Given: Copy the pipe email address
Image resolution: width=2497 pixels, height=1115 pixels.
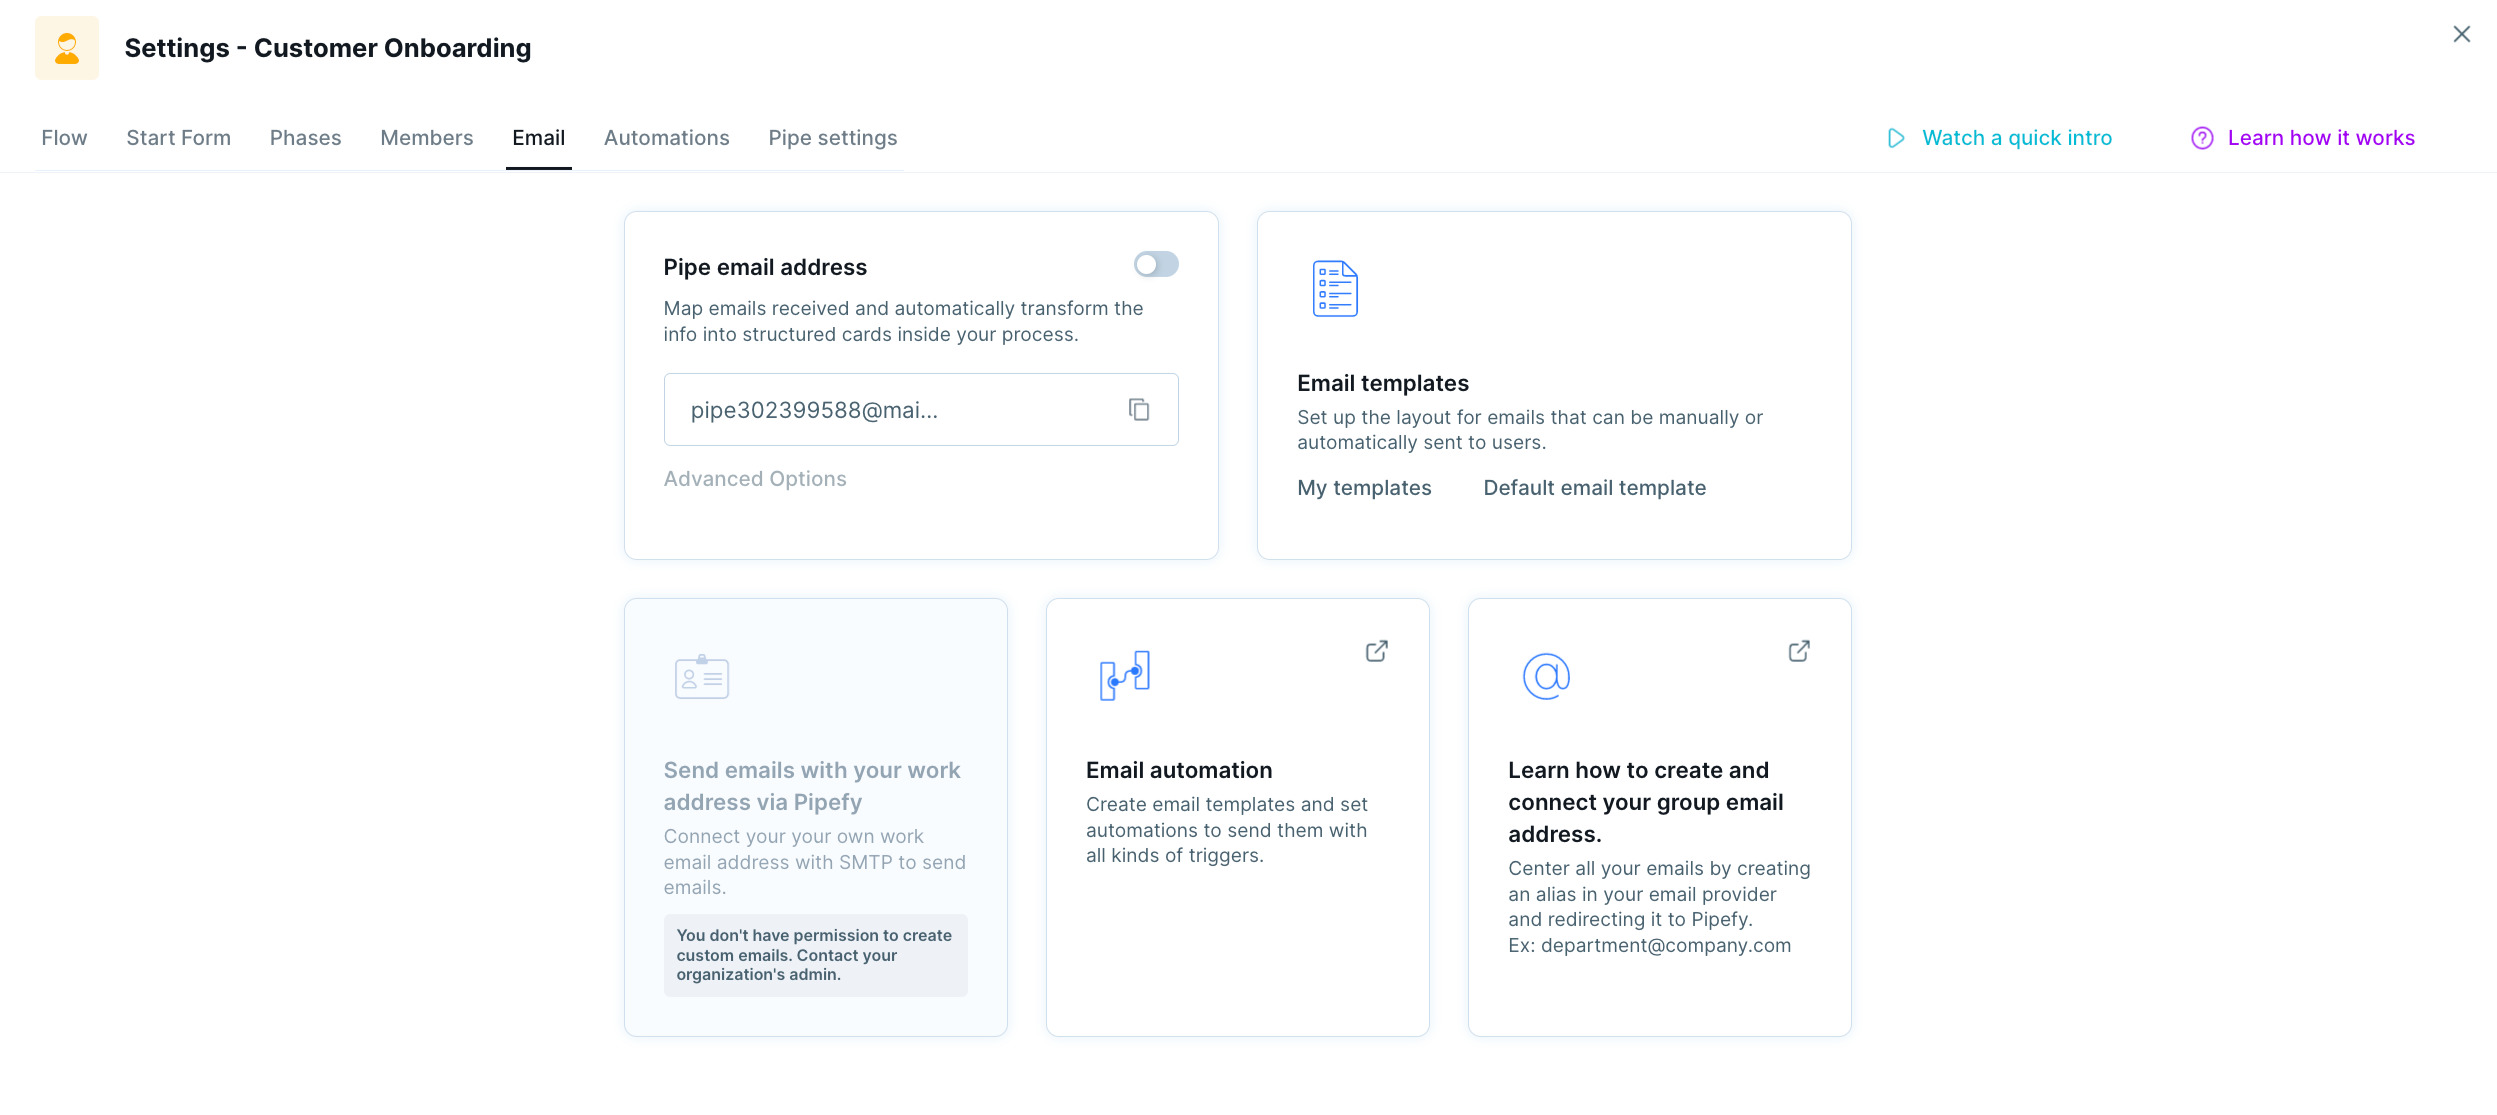Looking at the screenshot, I should pos(1138,409).
